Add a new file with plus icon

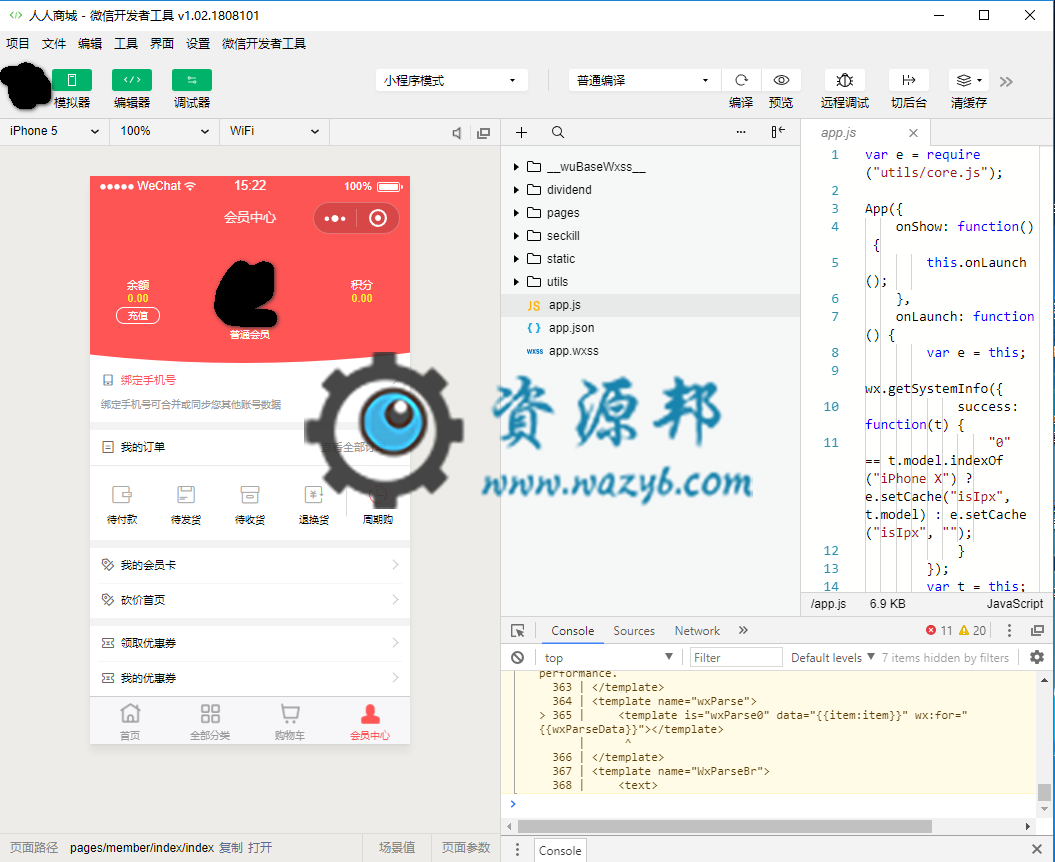tap(521, 133)
